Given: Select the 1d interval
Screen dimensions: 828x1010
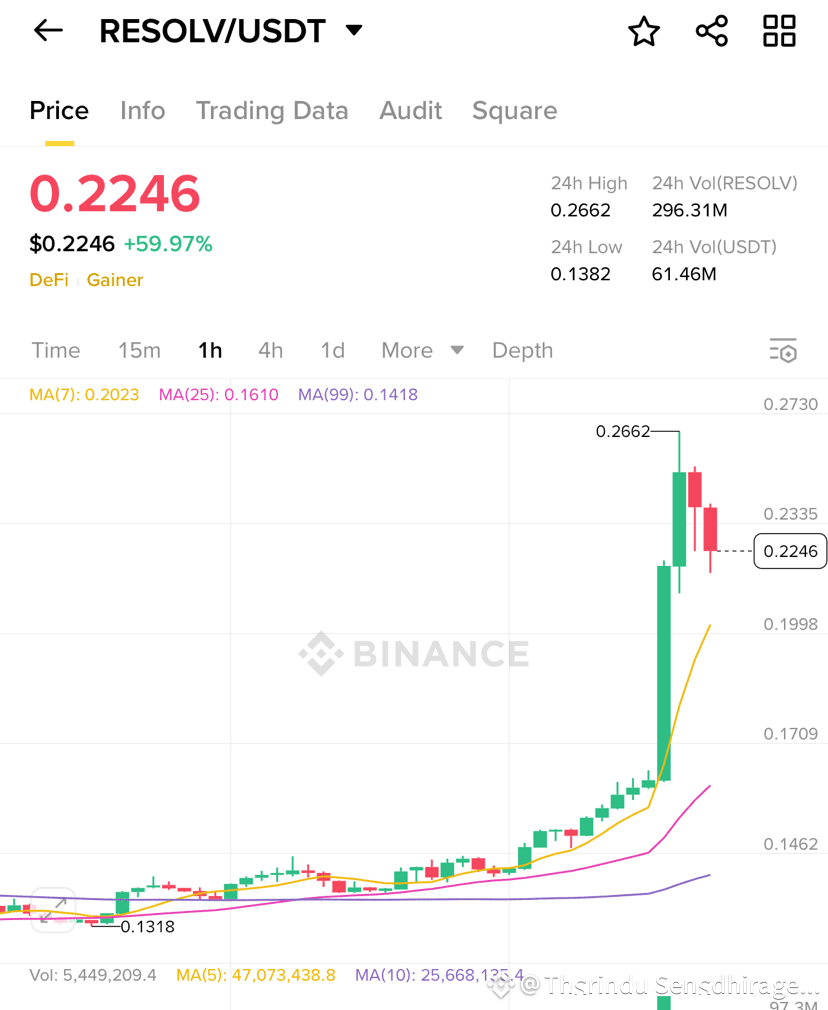Looking at the screenshot, I should (332, 350).
